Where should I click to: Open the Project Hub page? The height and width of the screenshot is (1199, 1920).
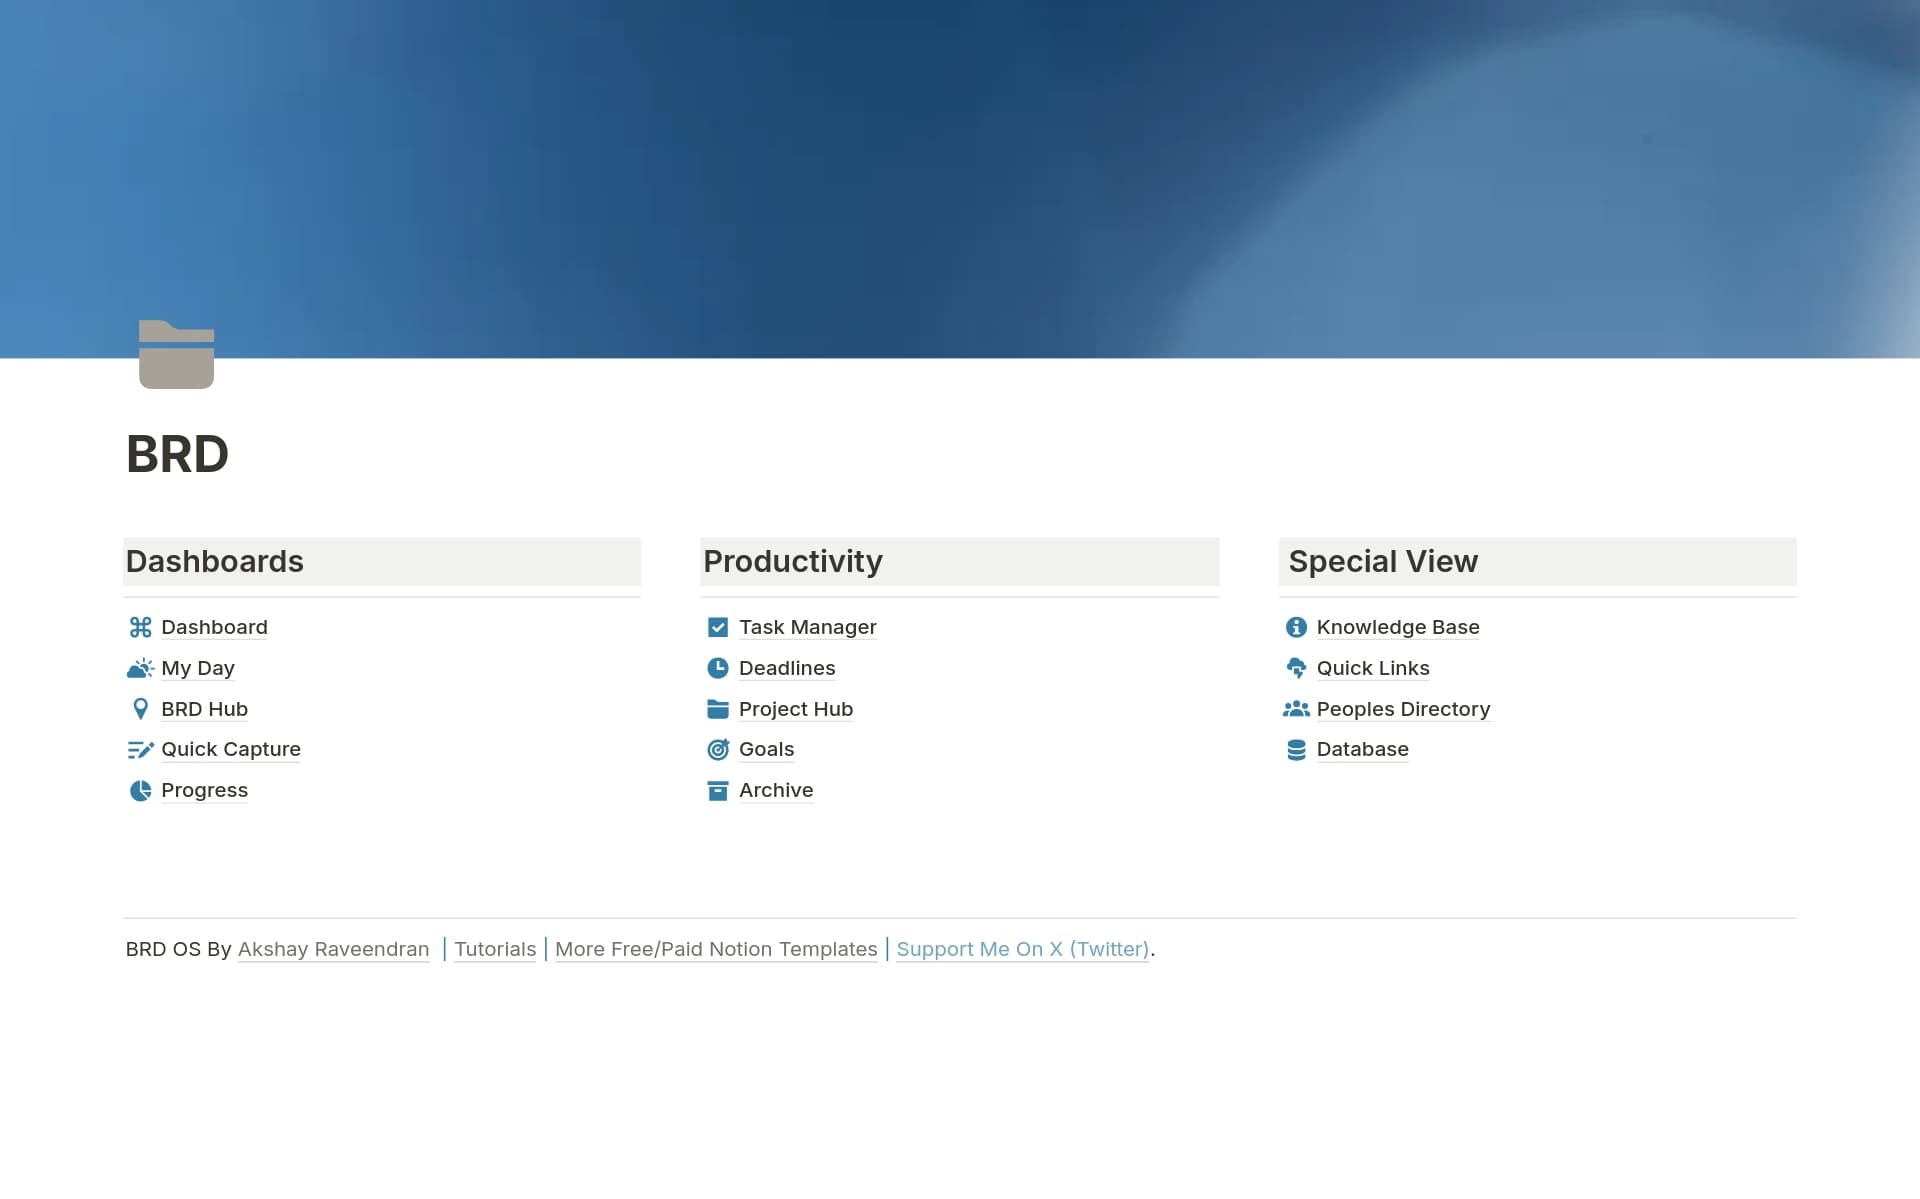click(x=795, y=709)
